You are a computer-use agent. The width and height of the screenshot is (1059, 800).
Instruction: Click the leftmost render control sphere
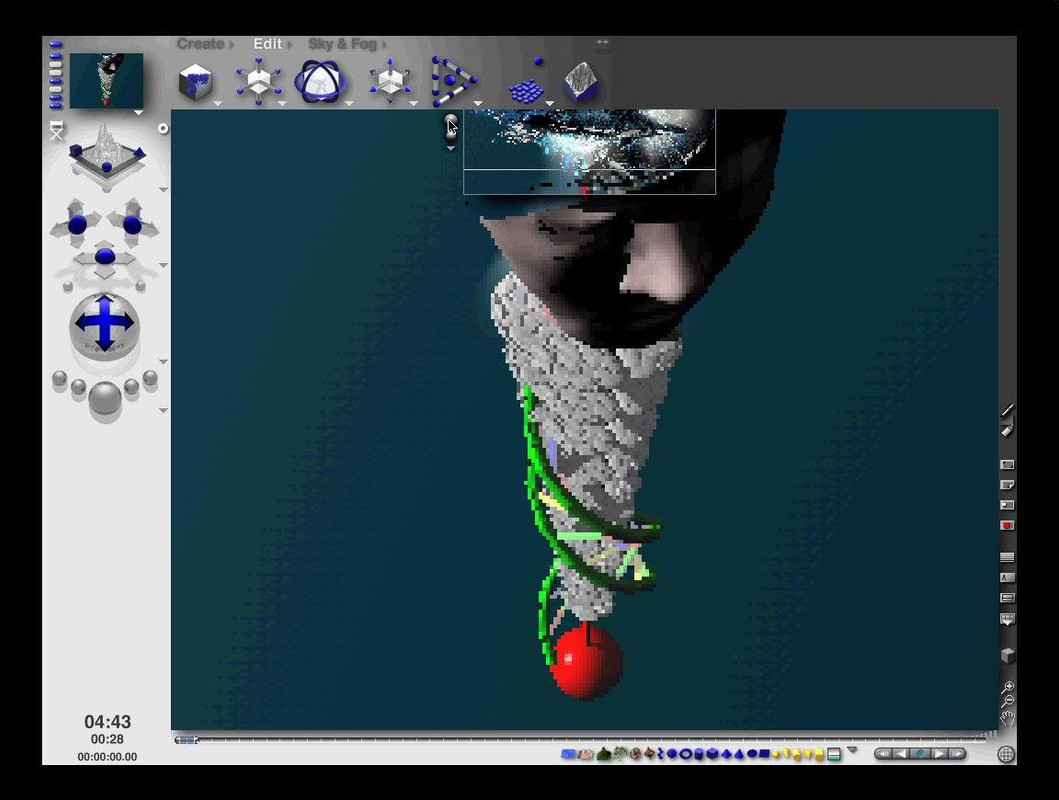tap(59, 379)
